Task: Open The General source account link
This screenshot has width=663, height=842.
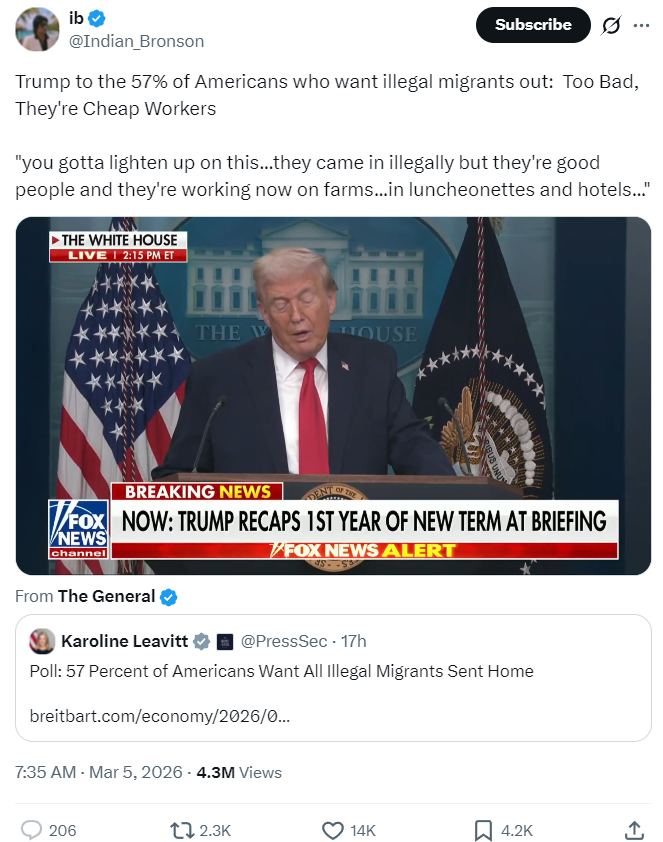Action: click(x=106, y=596)
